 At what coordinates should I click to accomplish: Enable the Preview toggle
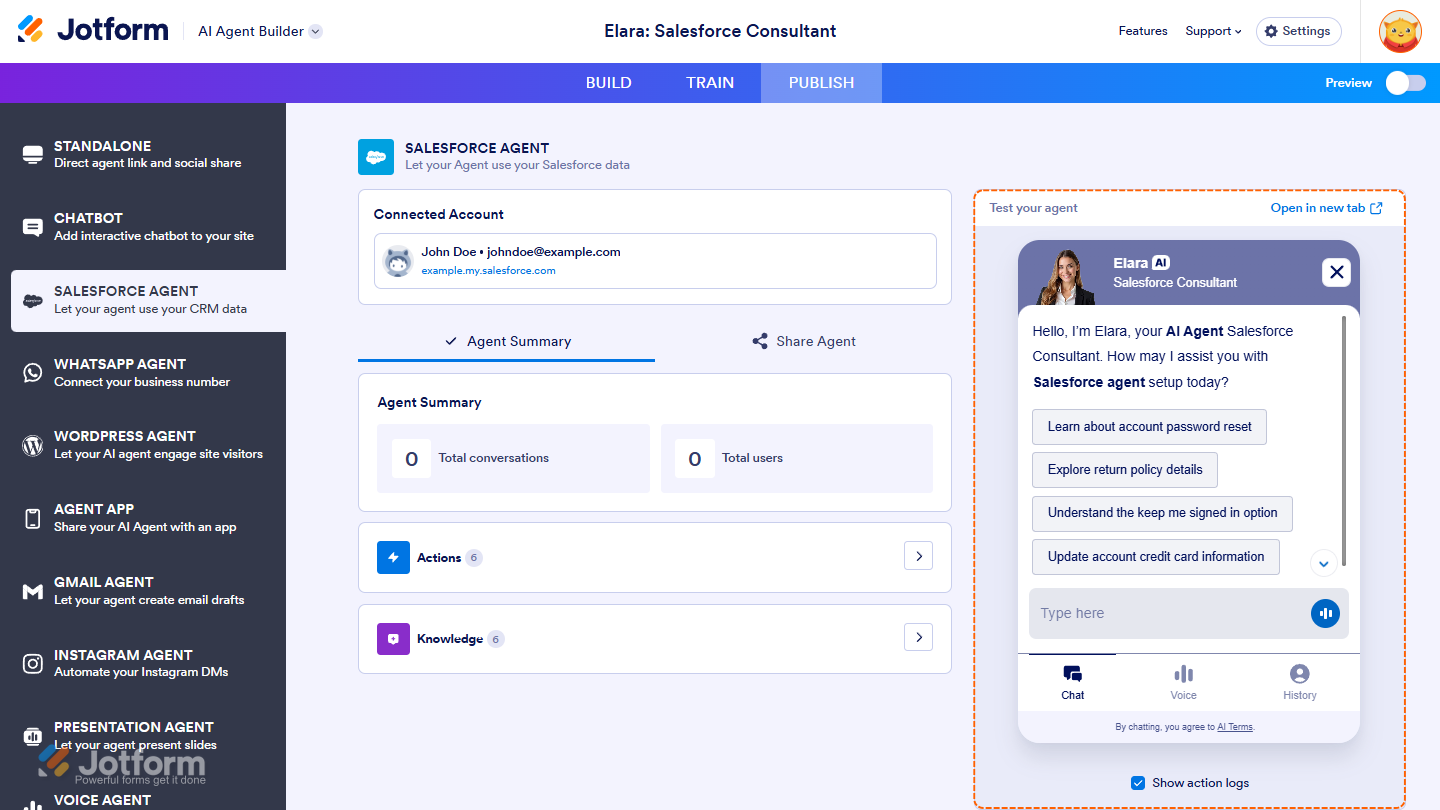coord(1404,83)
